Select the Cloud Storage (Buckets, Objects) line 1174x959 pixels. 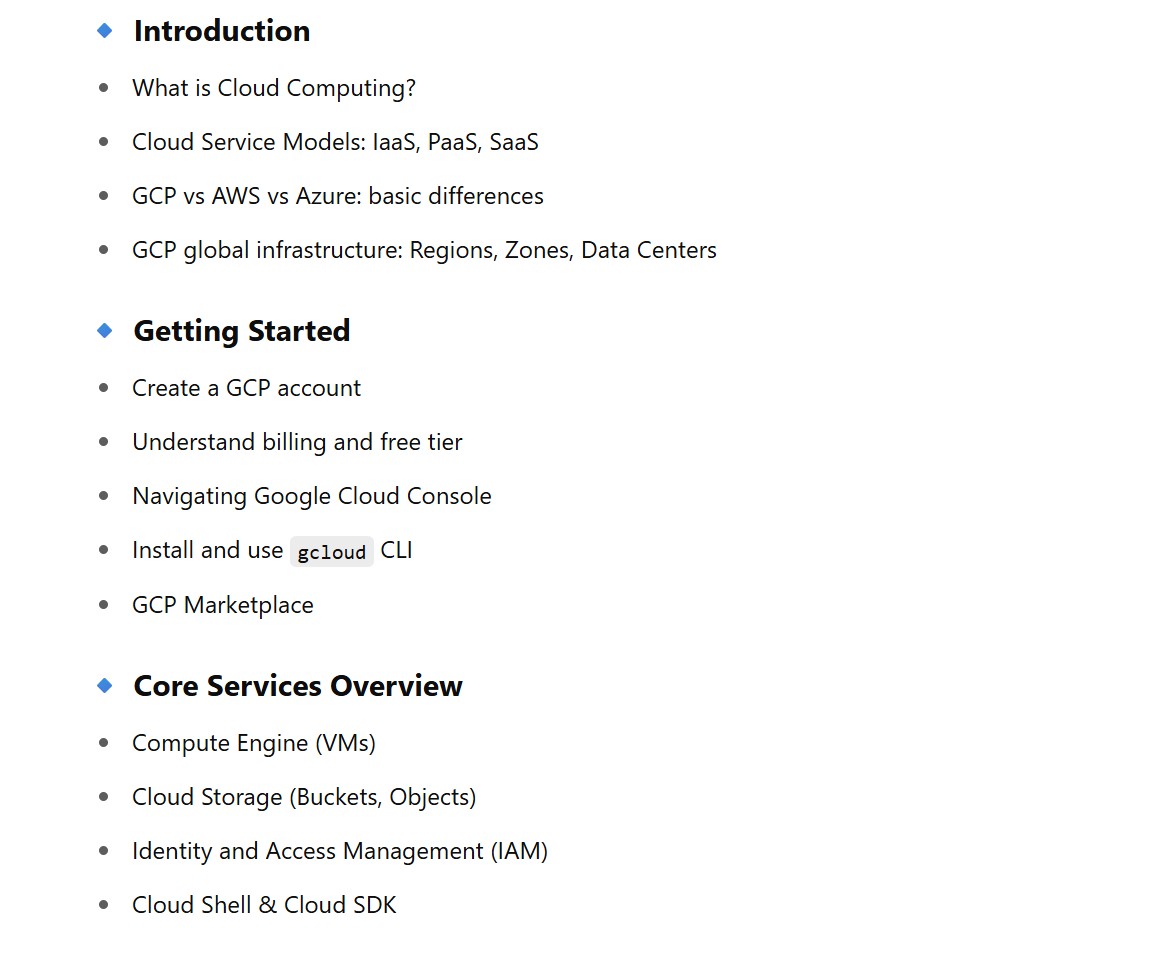tap(303, 797)
